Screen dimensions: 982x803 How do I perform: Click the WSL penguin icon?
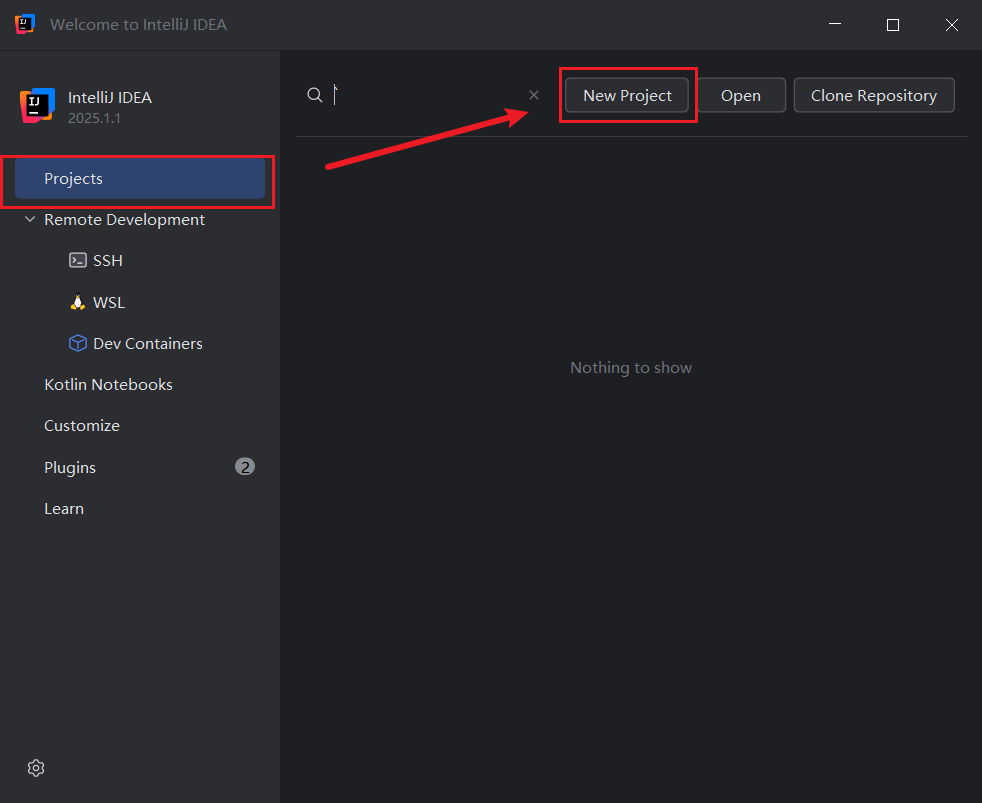pos(78,303)
